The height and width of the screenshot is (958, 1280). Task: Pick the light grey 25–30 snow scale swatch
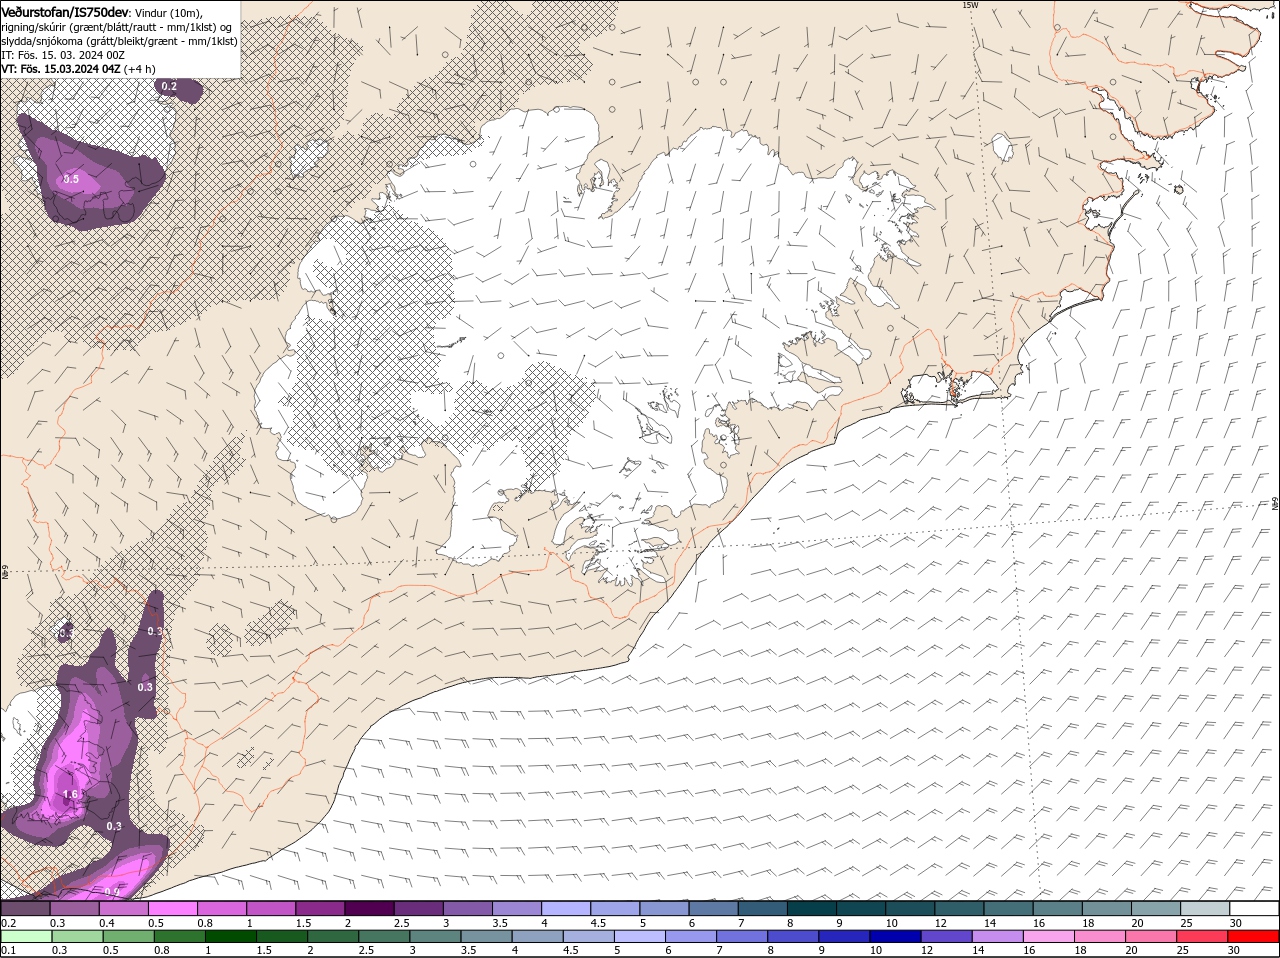[1205, 909]
